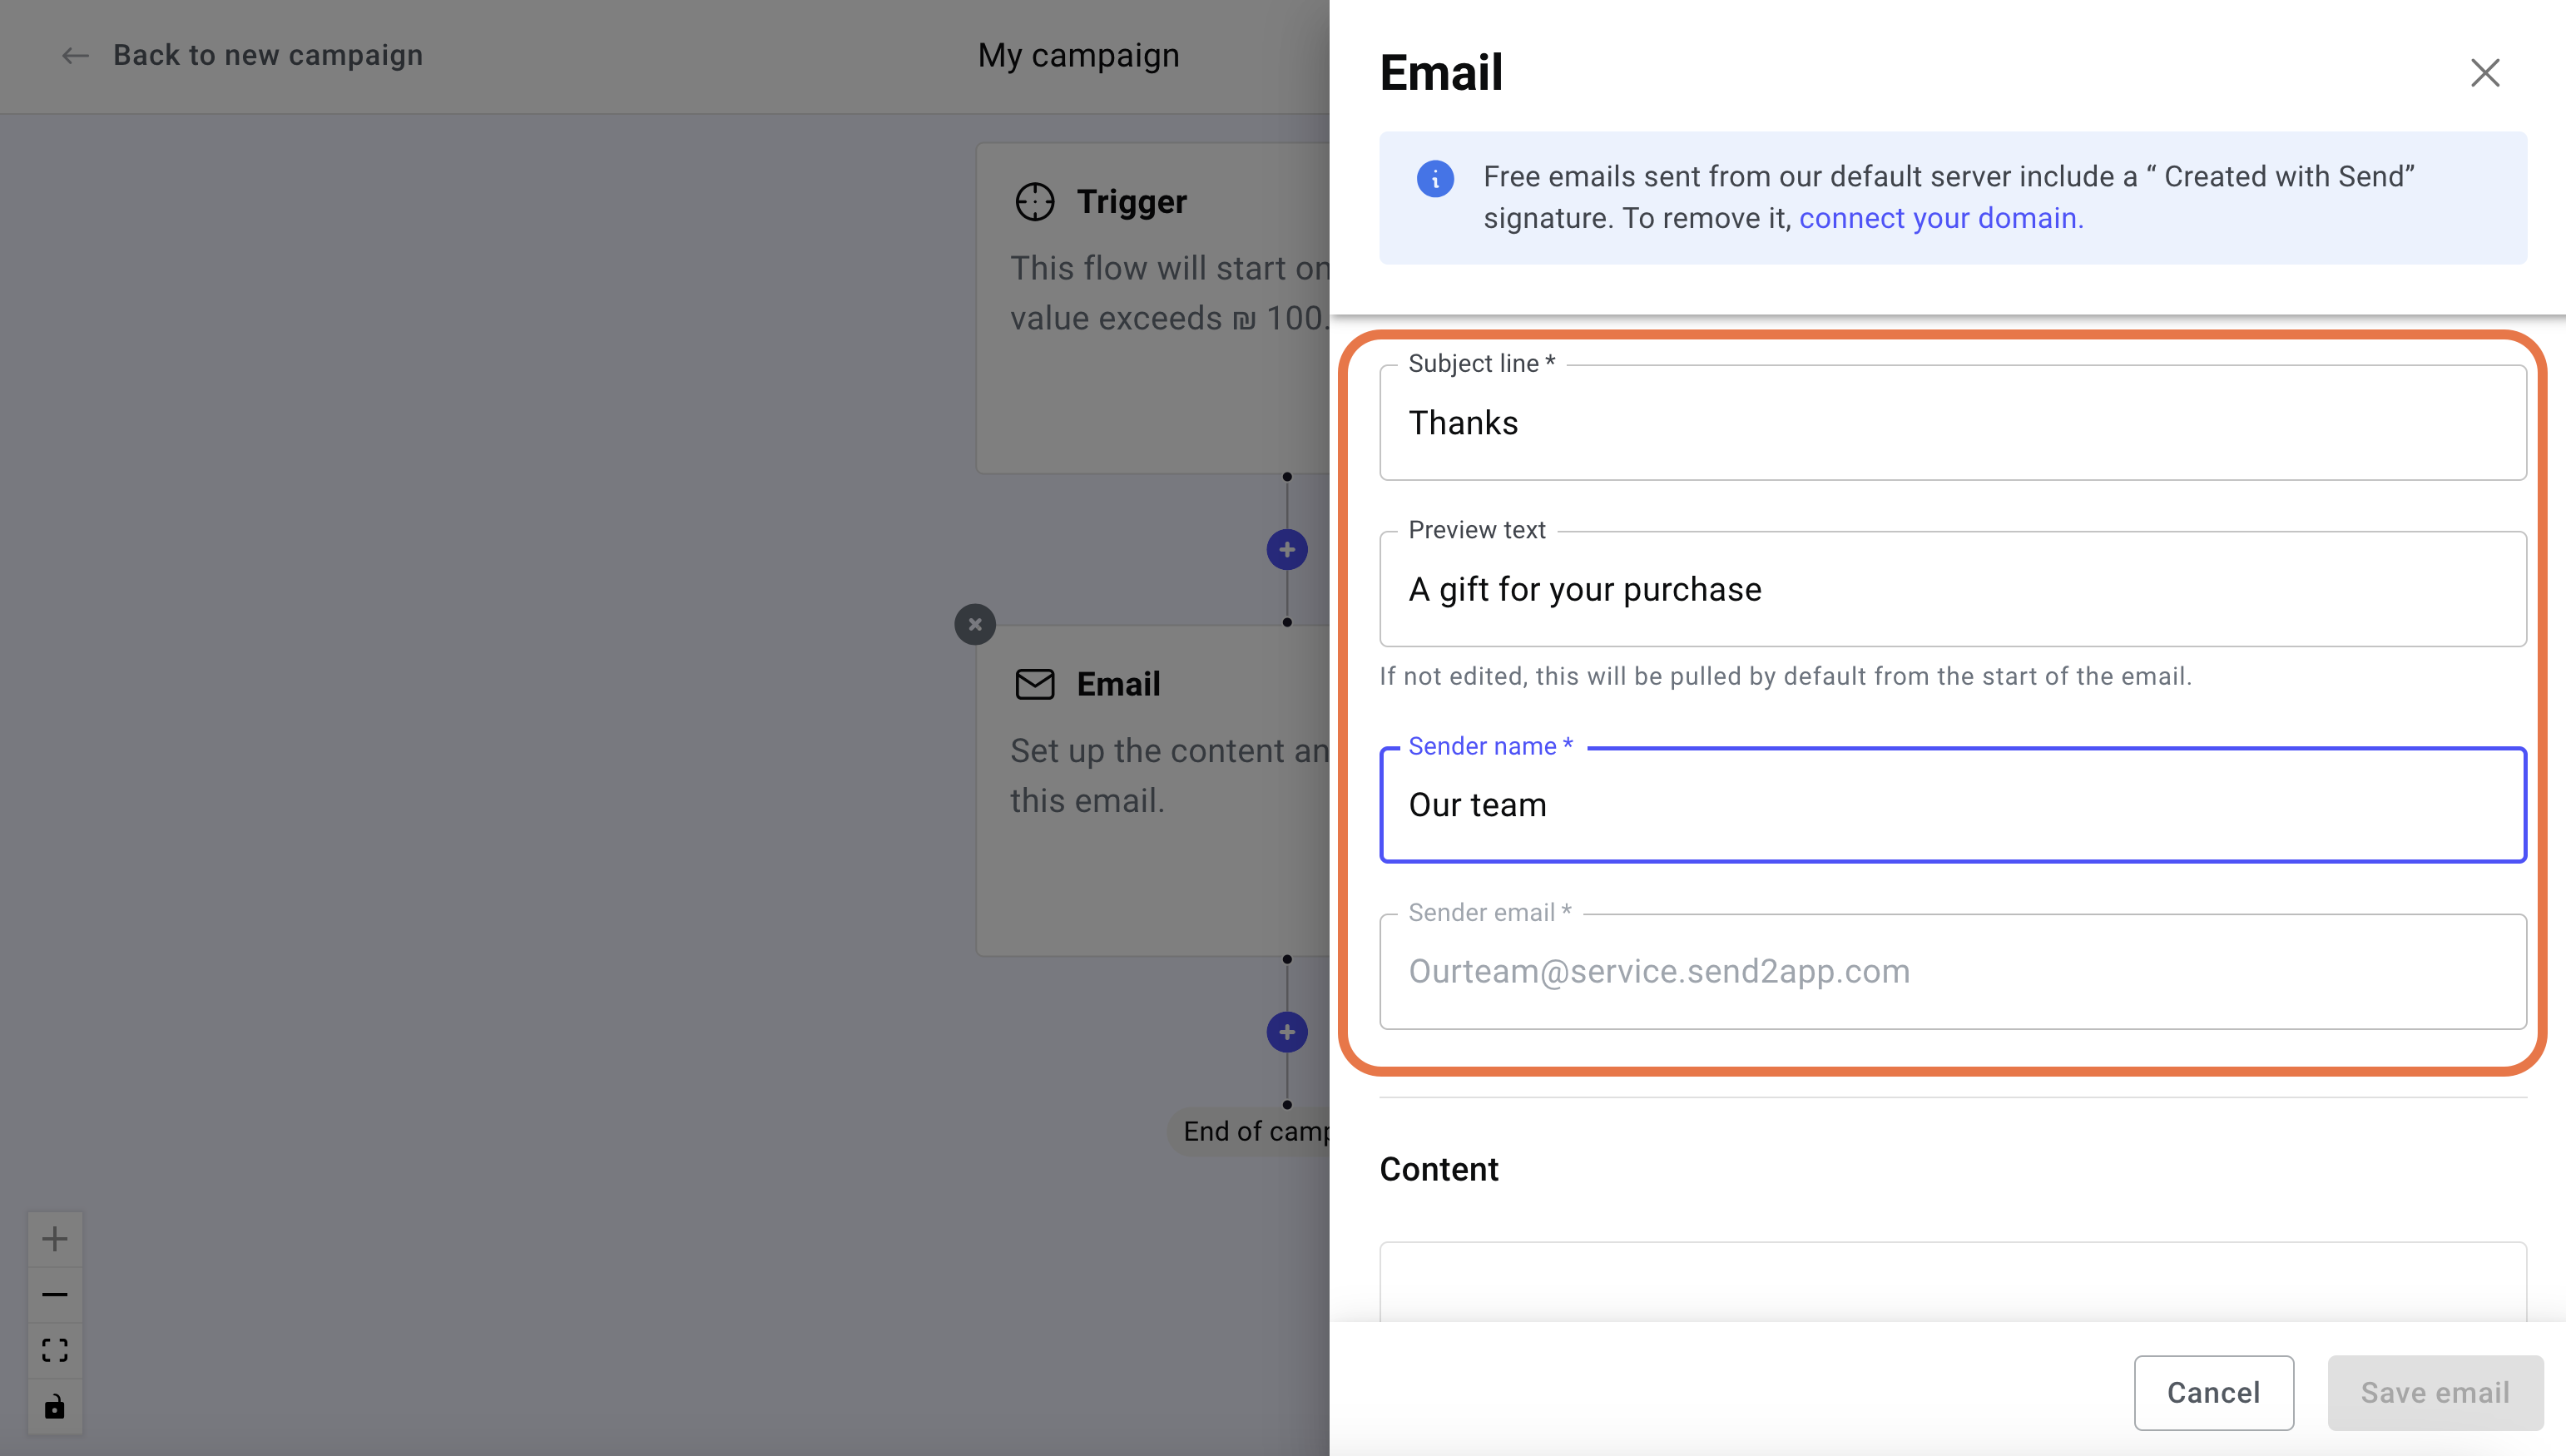Click the lock icon at bottom left

click(55, 1407)
